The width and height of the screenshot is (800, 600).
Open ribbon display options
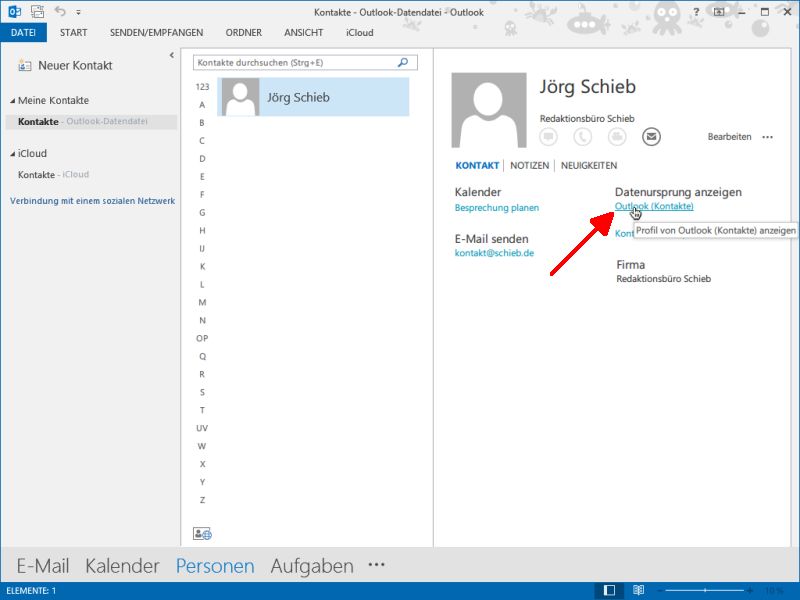click(719, 12)
